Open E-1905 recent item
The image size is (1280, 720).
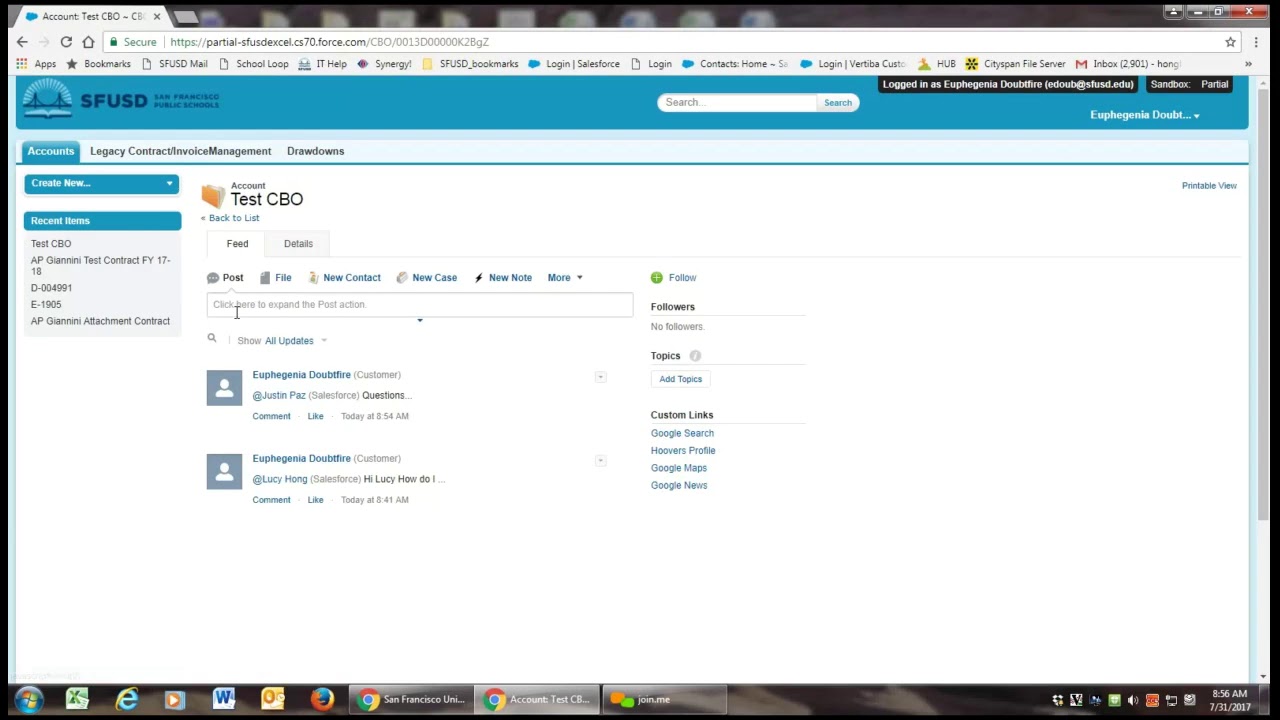coord(46,305)
